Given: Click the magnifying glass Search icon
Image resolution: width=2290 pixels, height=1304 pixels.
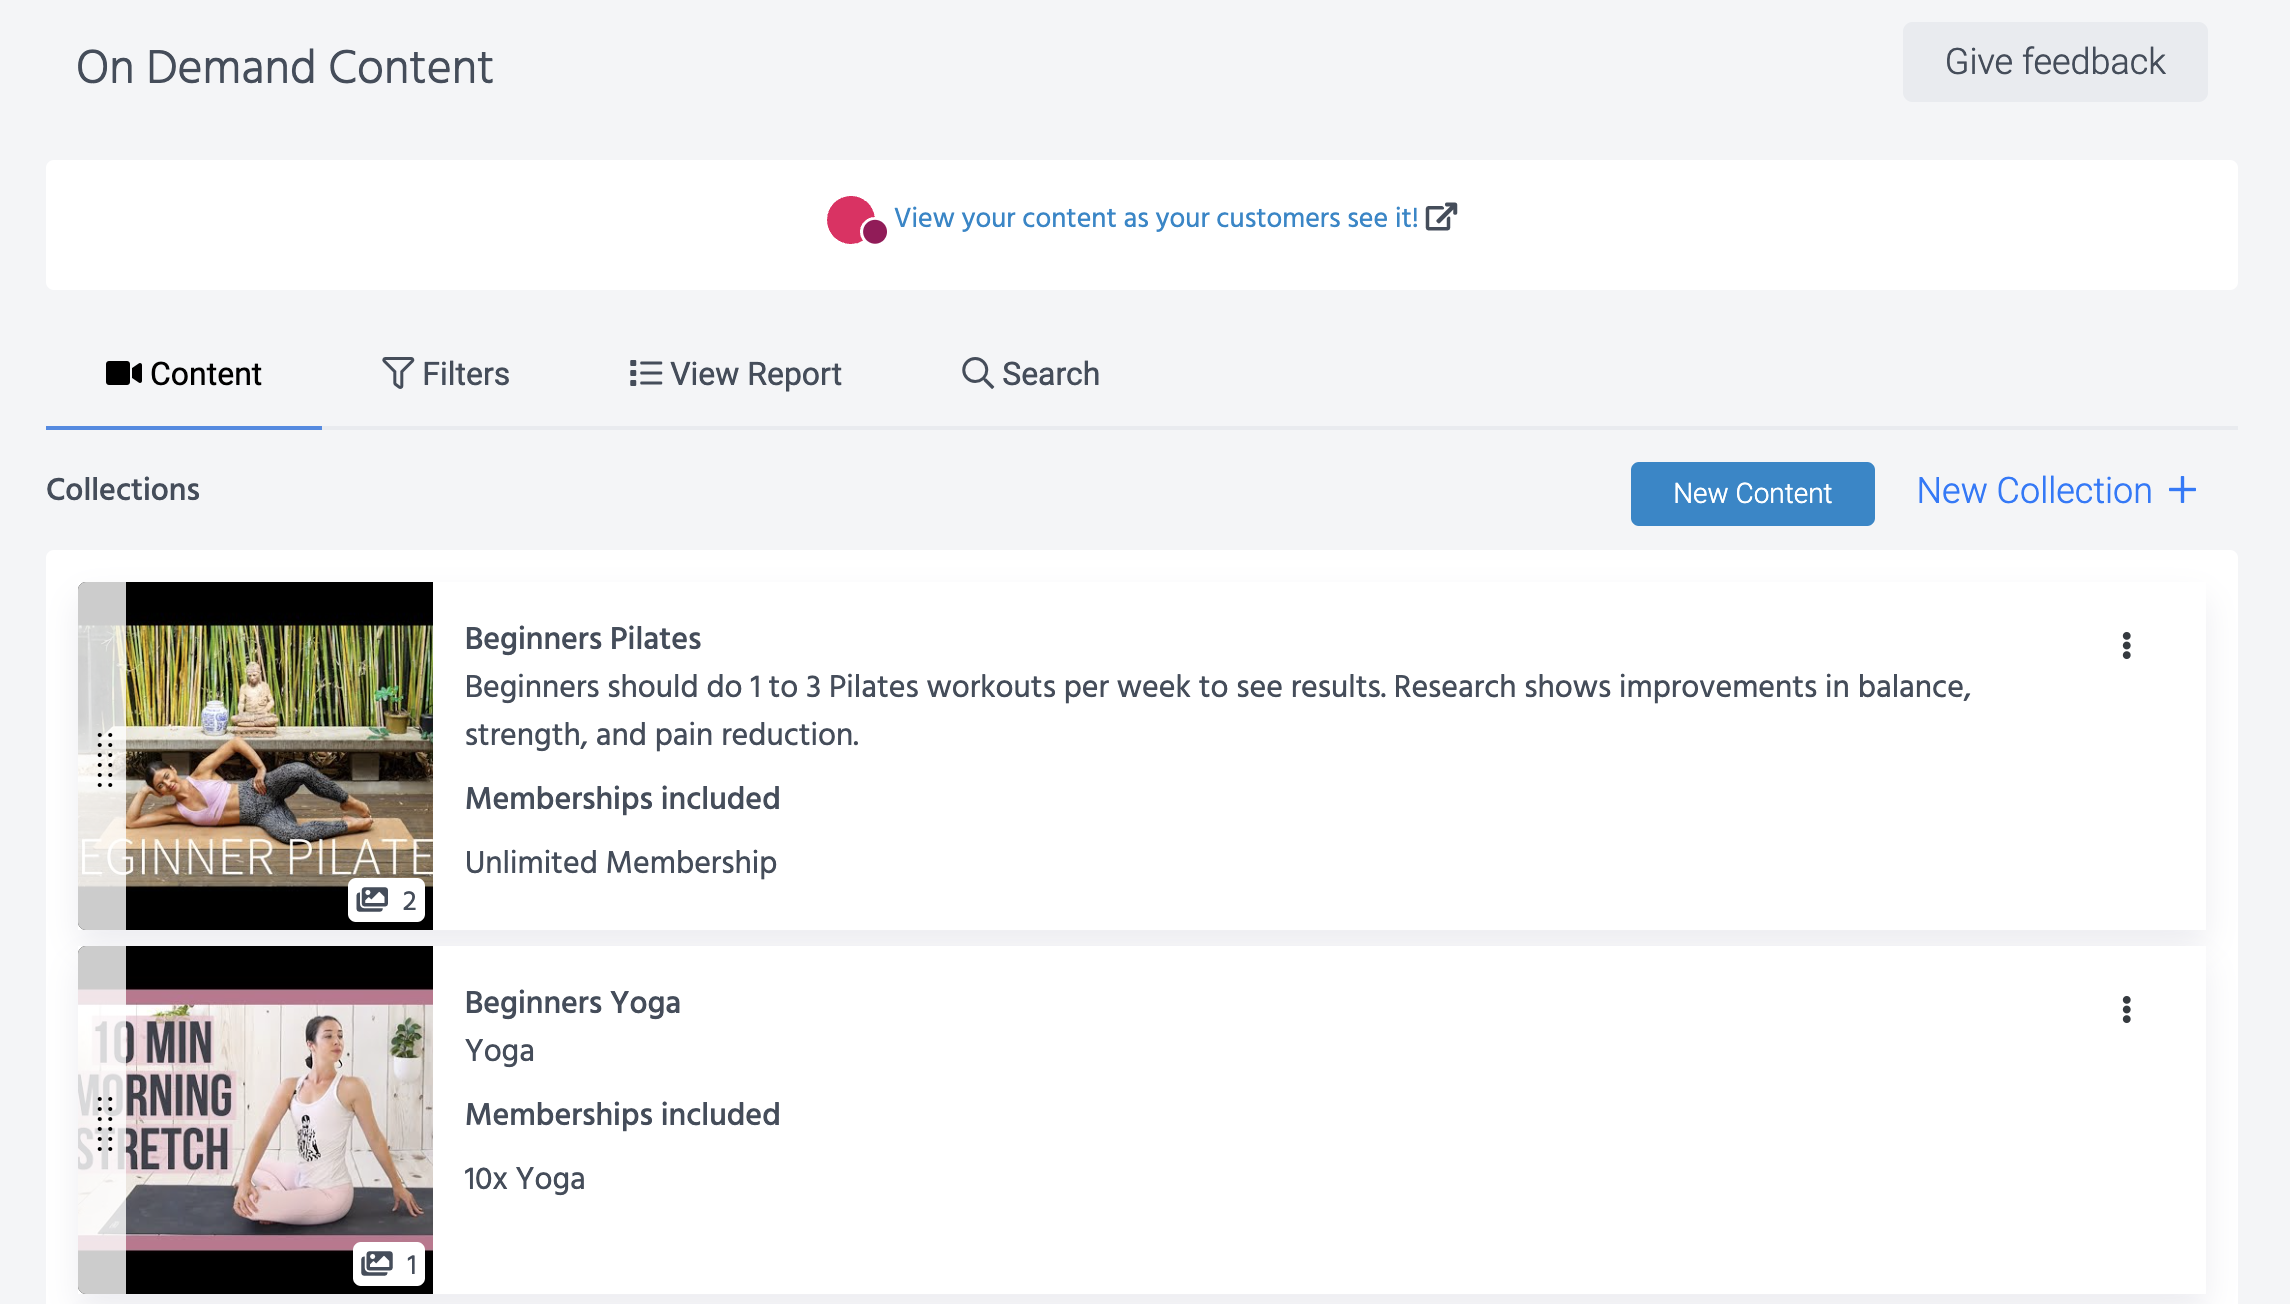Looking at the screenshot, I should point(975,373).
